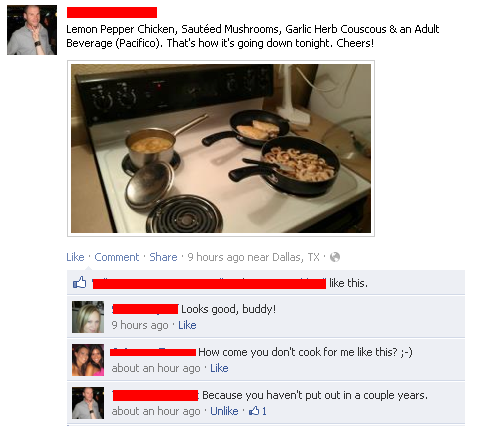This screenshot has width=495, height=426.
Task: Click the small thumbs-up count icon
Action: [254, 411]
